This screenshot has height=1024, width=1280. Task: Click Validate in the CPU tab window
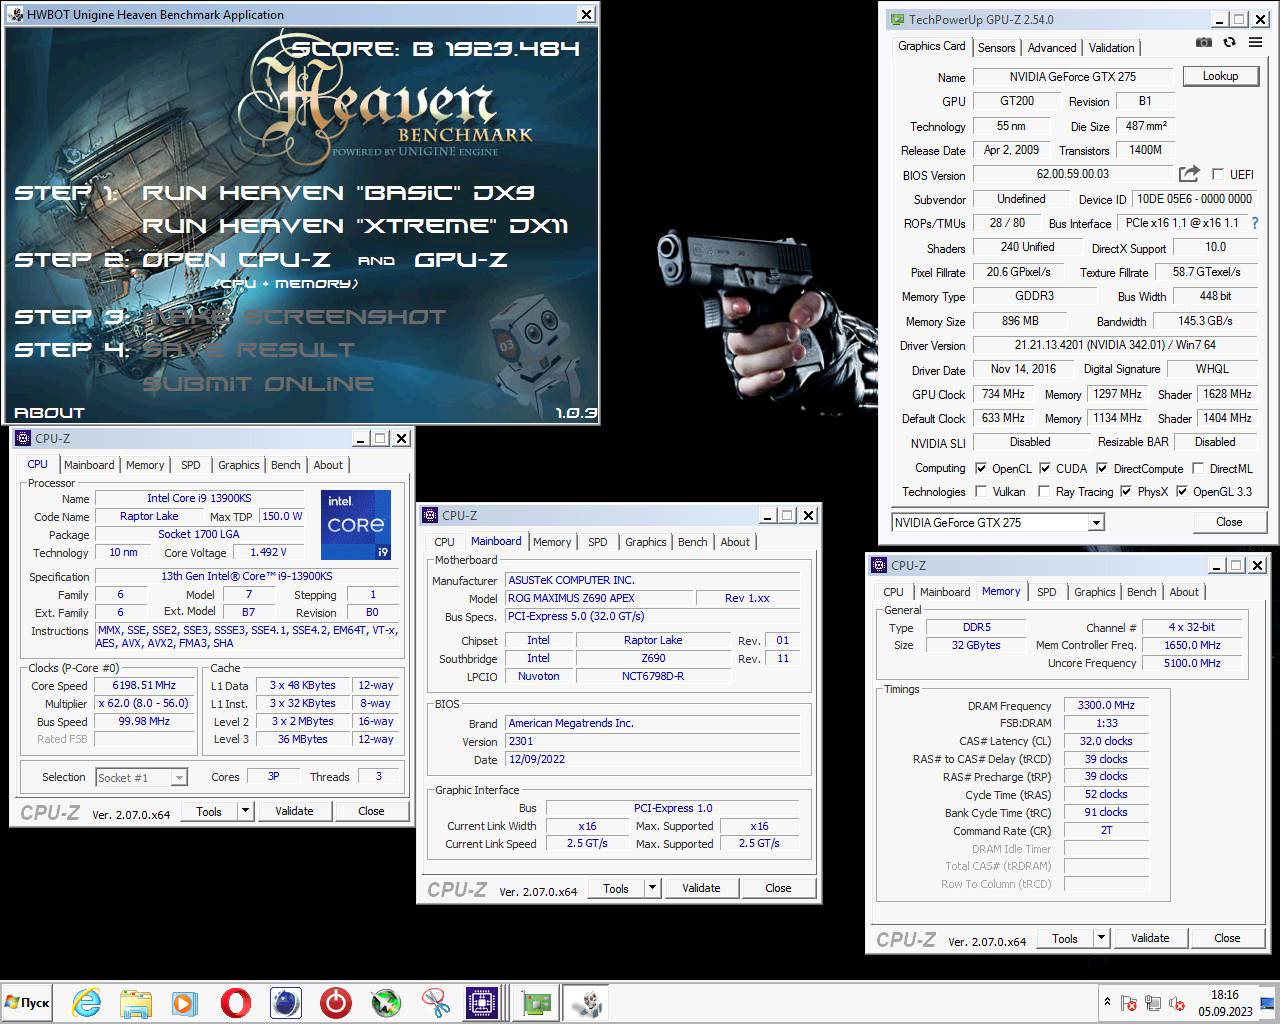click(x=294, y=811)
